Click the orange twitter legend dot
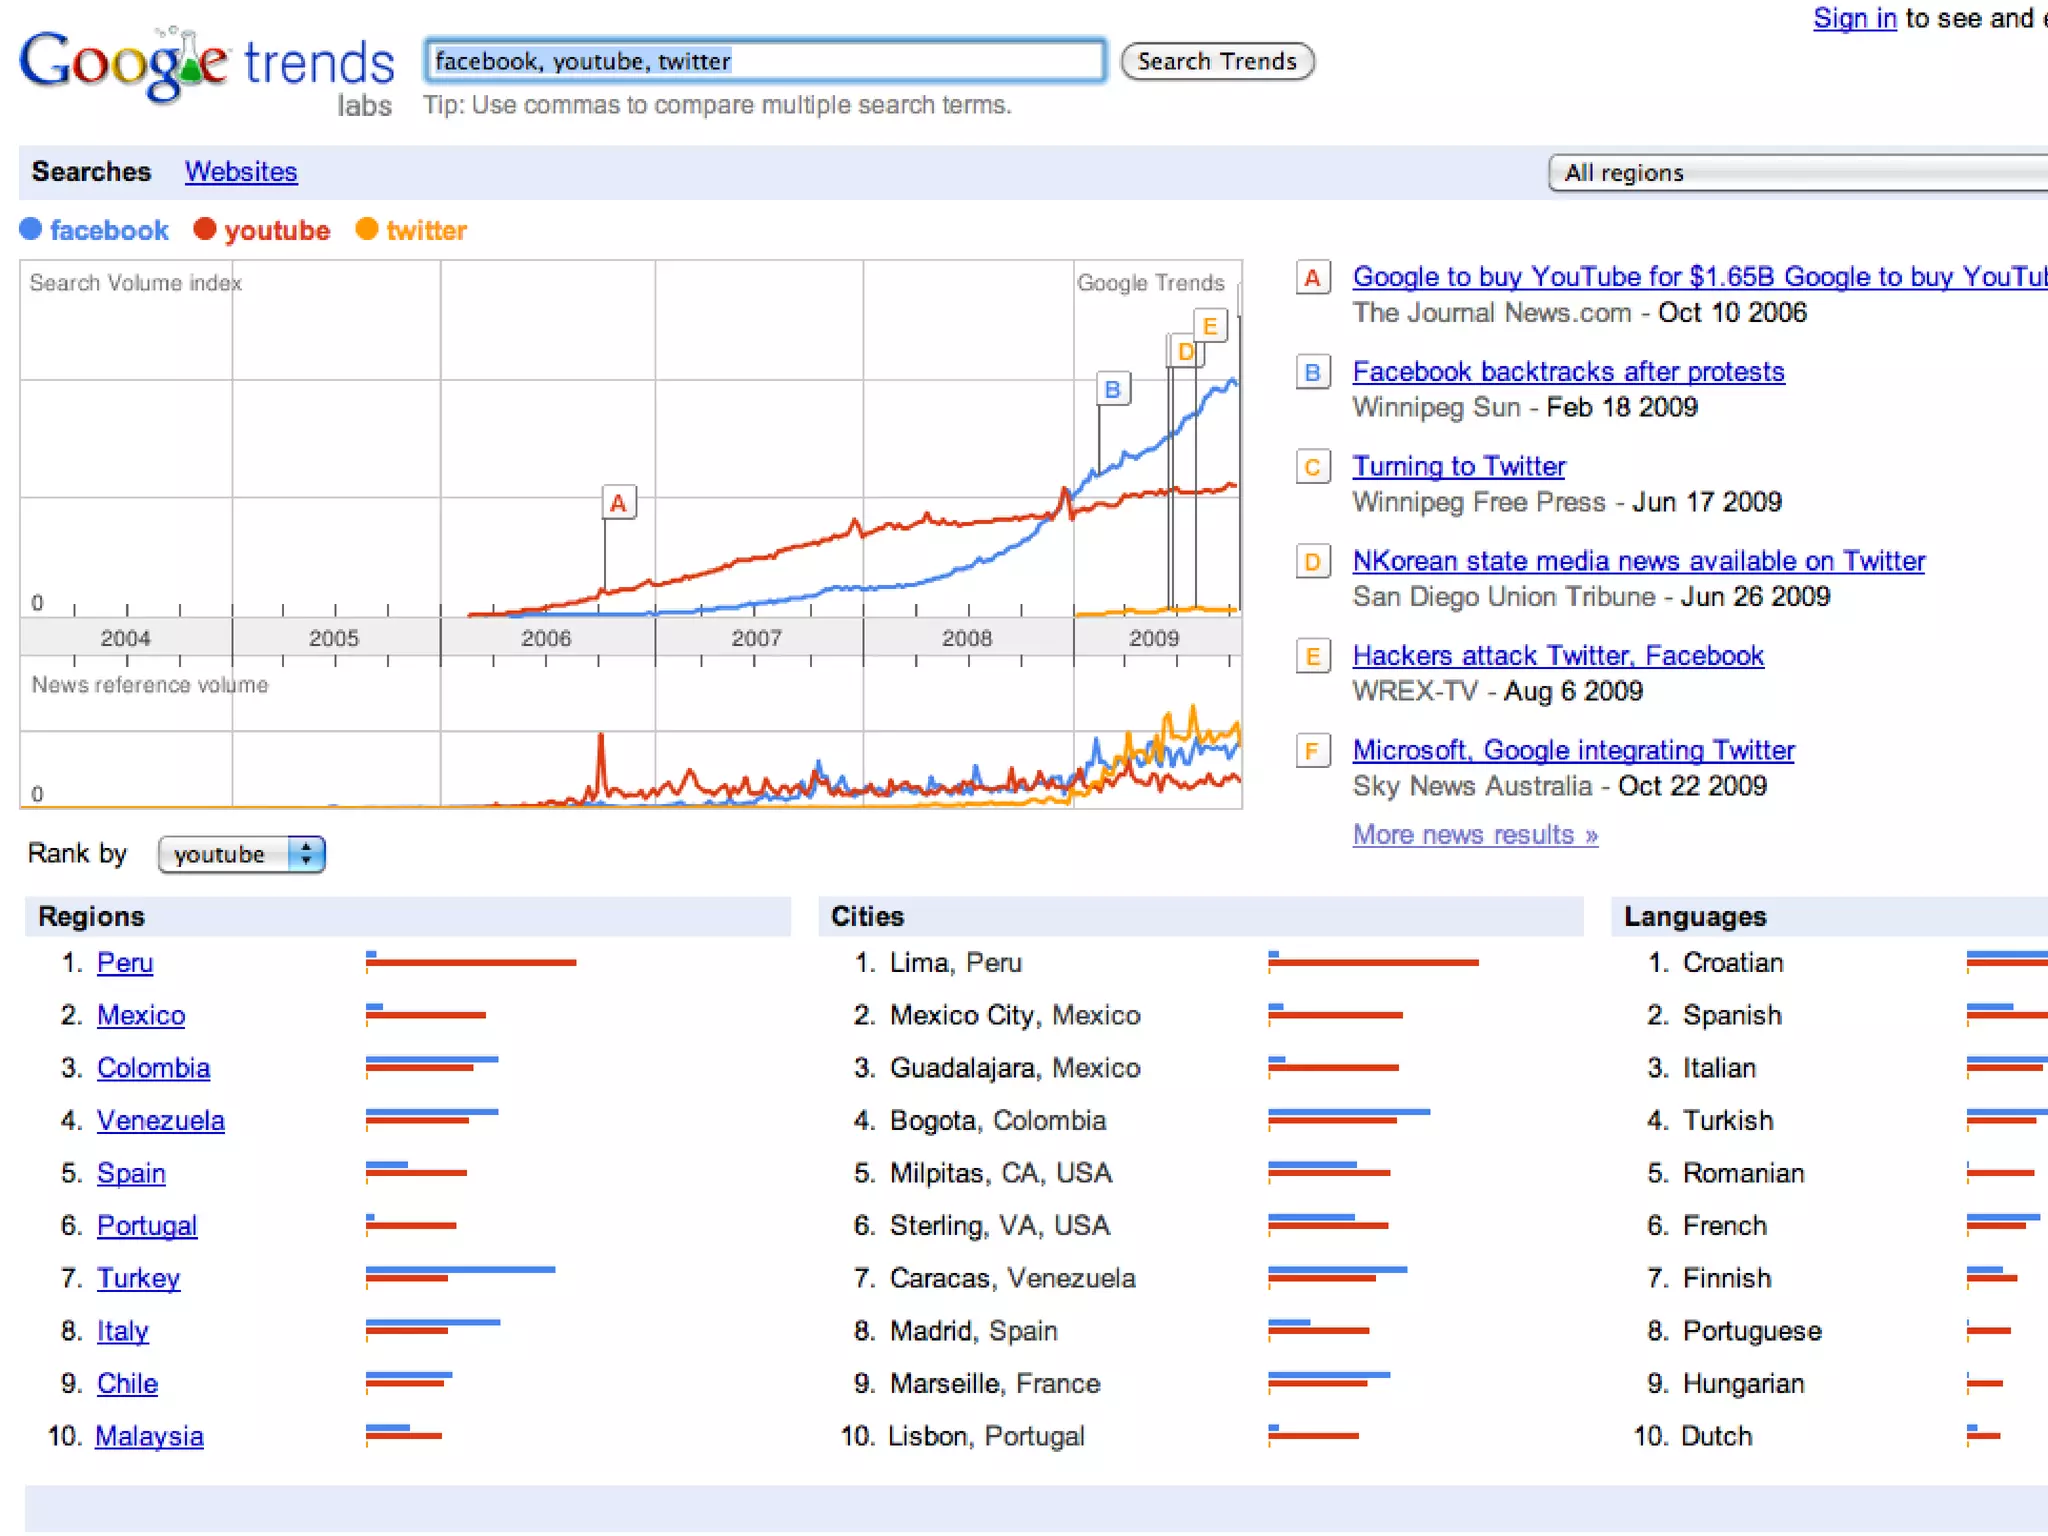 point(367,229)
